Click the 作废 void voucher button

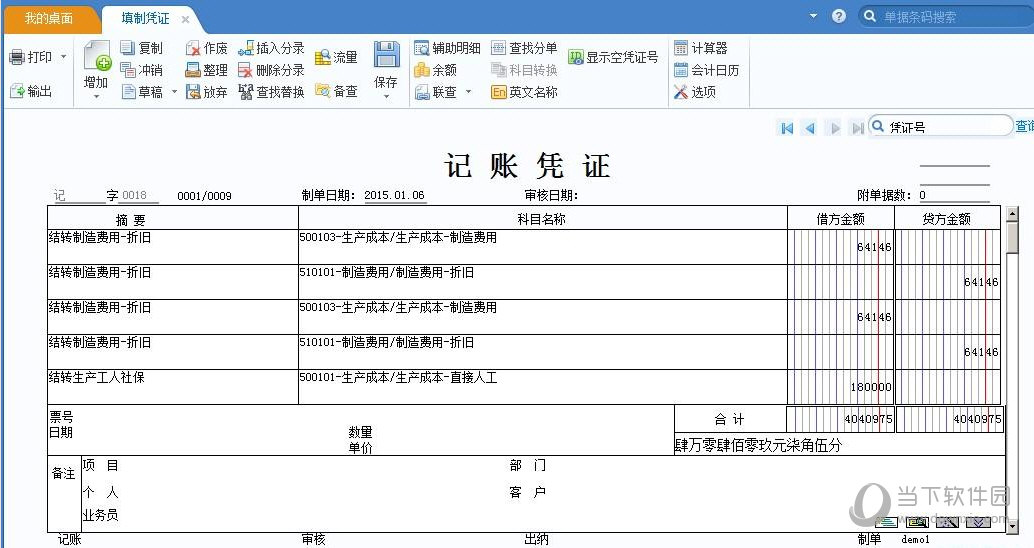click(206, 48)
